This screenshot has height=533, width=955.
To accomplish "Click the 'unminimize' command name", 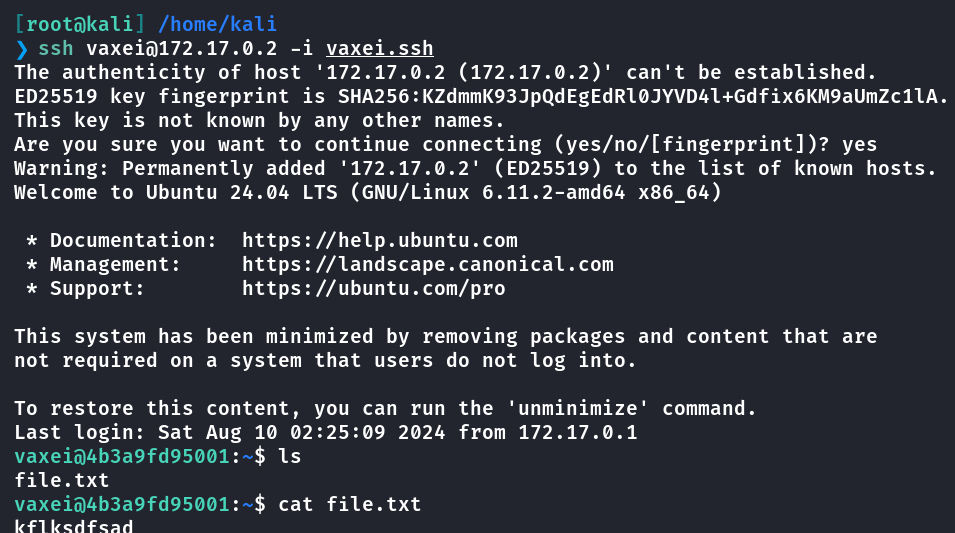I will coord(578,408).
